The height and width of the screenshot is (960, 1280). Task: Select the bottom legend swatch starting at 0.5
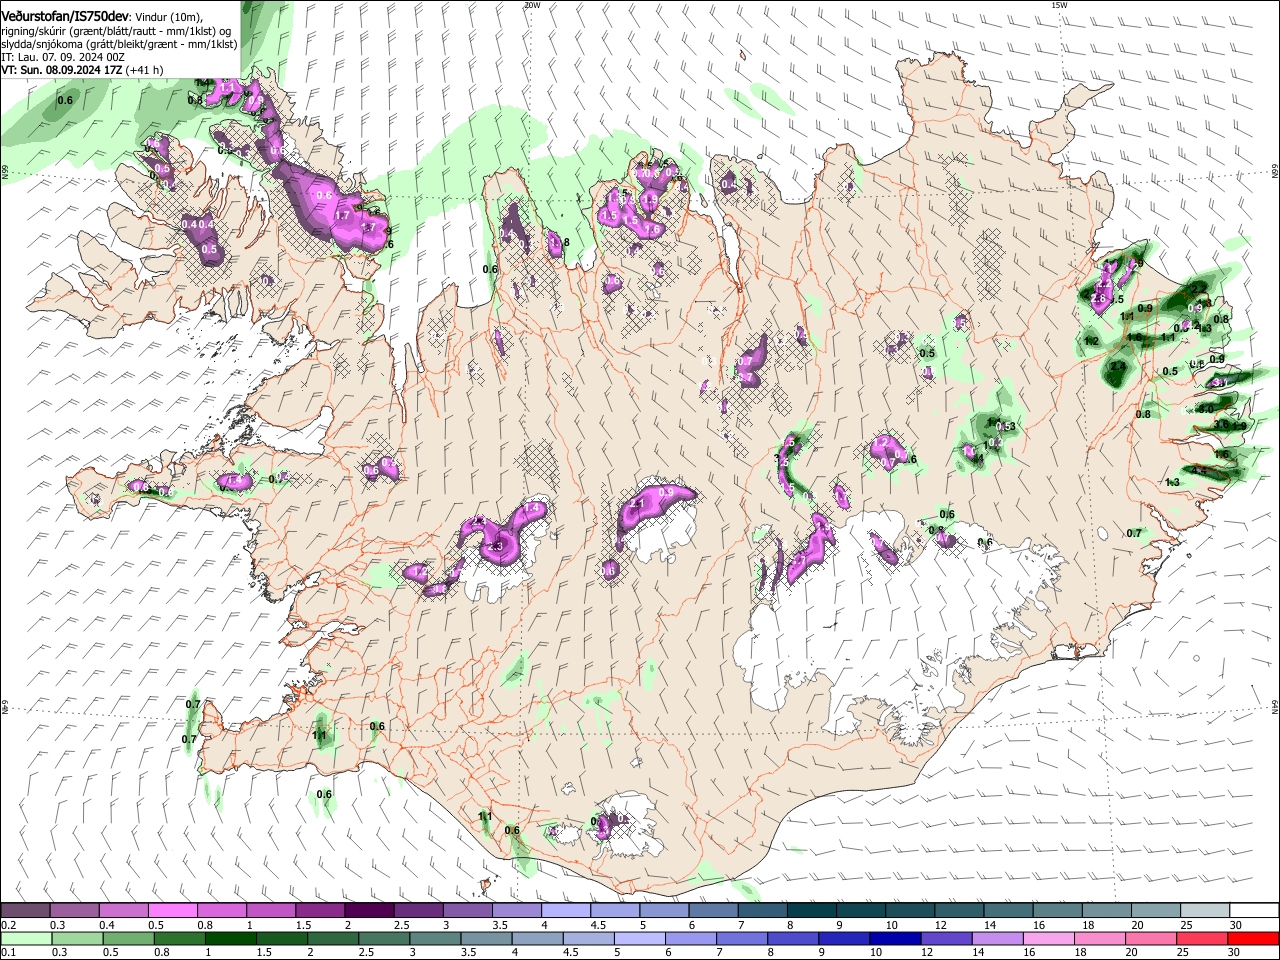point(129,939)
